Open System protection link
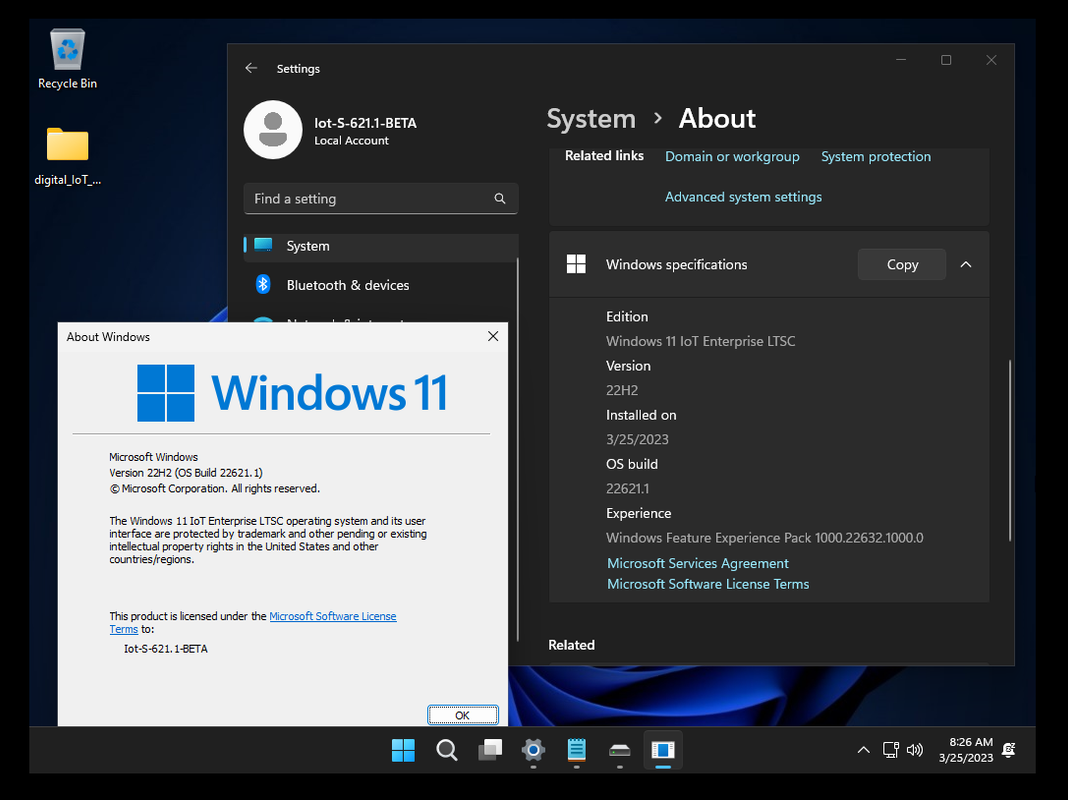Image resolution: width=1068 pixels, height=800 pixels. [876, 157]
